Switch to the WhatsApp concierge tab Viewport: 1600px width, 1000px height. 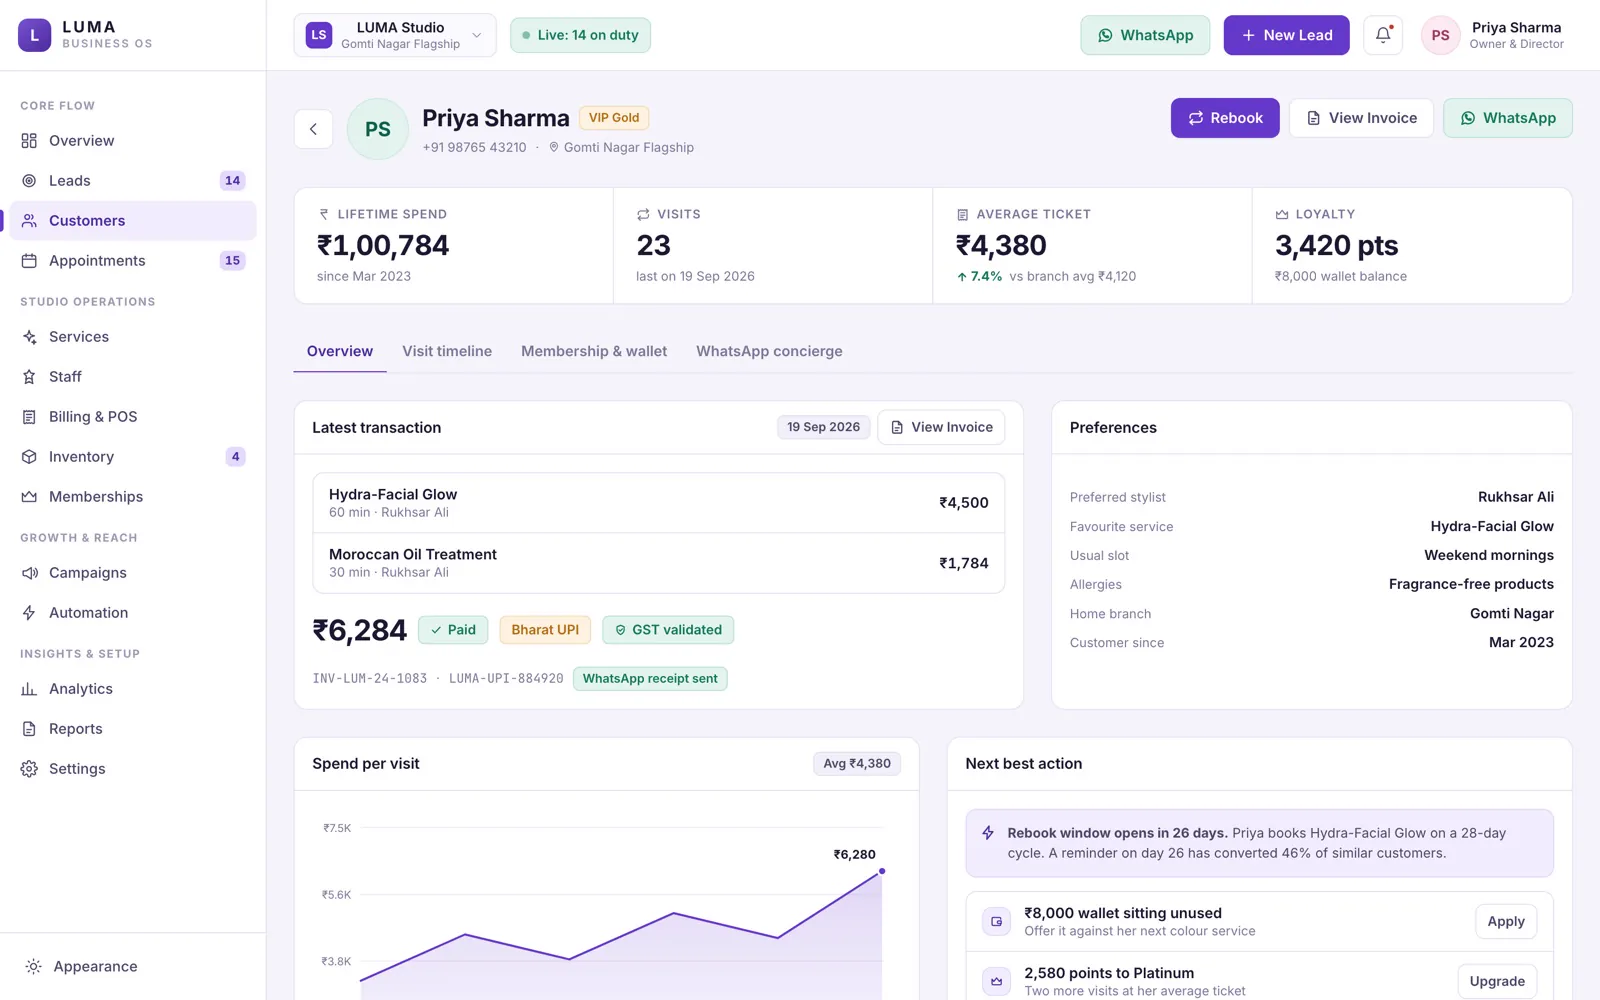769,351
